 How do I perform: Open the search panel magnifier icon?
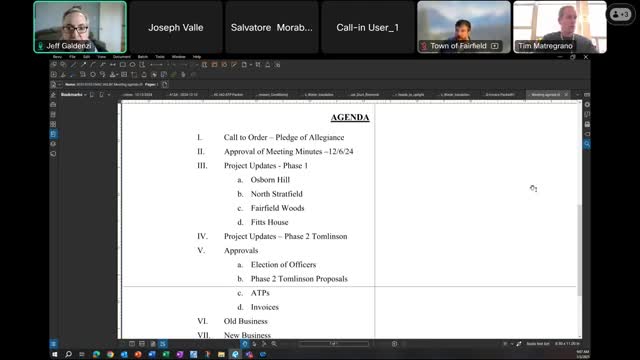(x=587, y=144)
